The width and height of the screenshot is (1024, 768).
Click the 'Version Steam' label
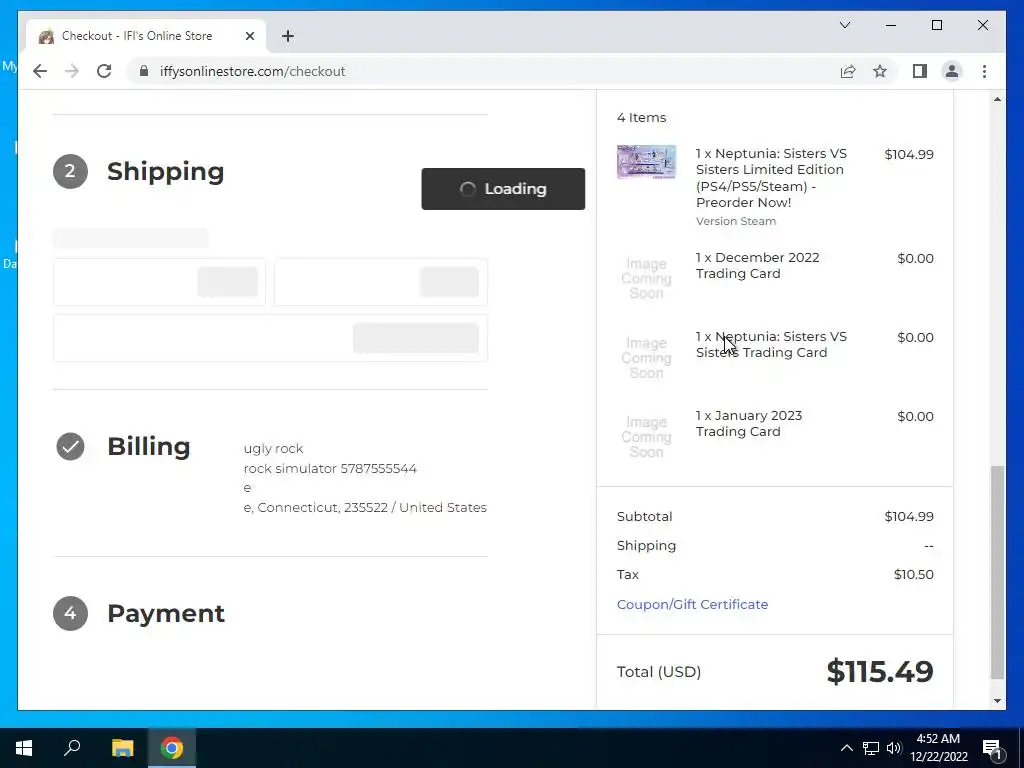click(x=735, y=221)
